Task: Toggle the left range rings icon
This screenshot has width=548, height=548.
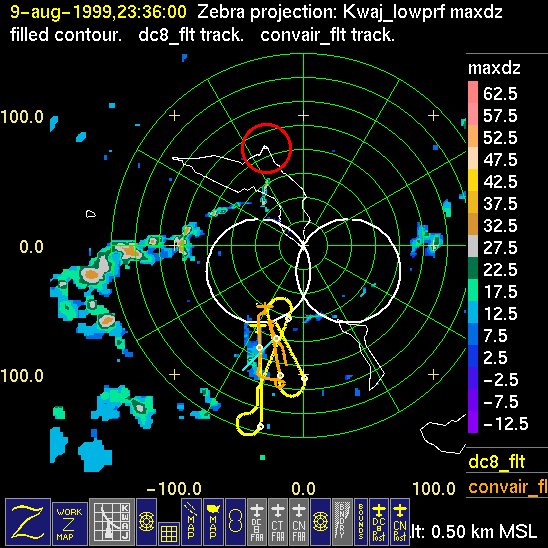Action: click(x=146, y=522)
